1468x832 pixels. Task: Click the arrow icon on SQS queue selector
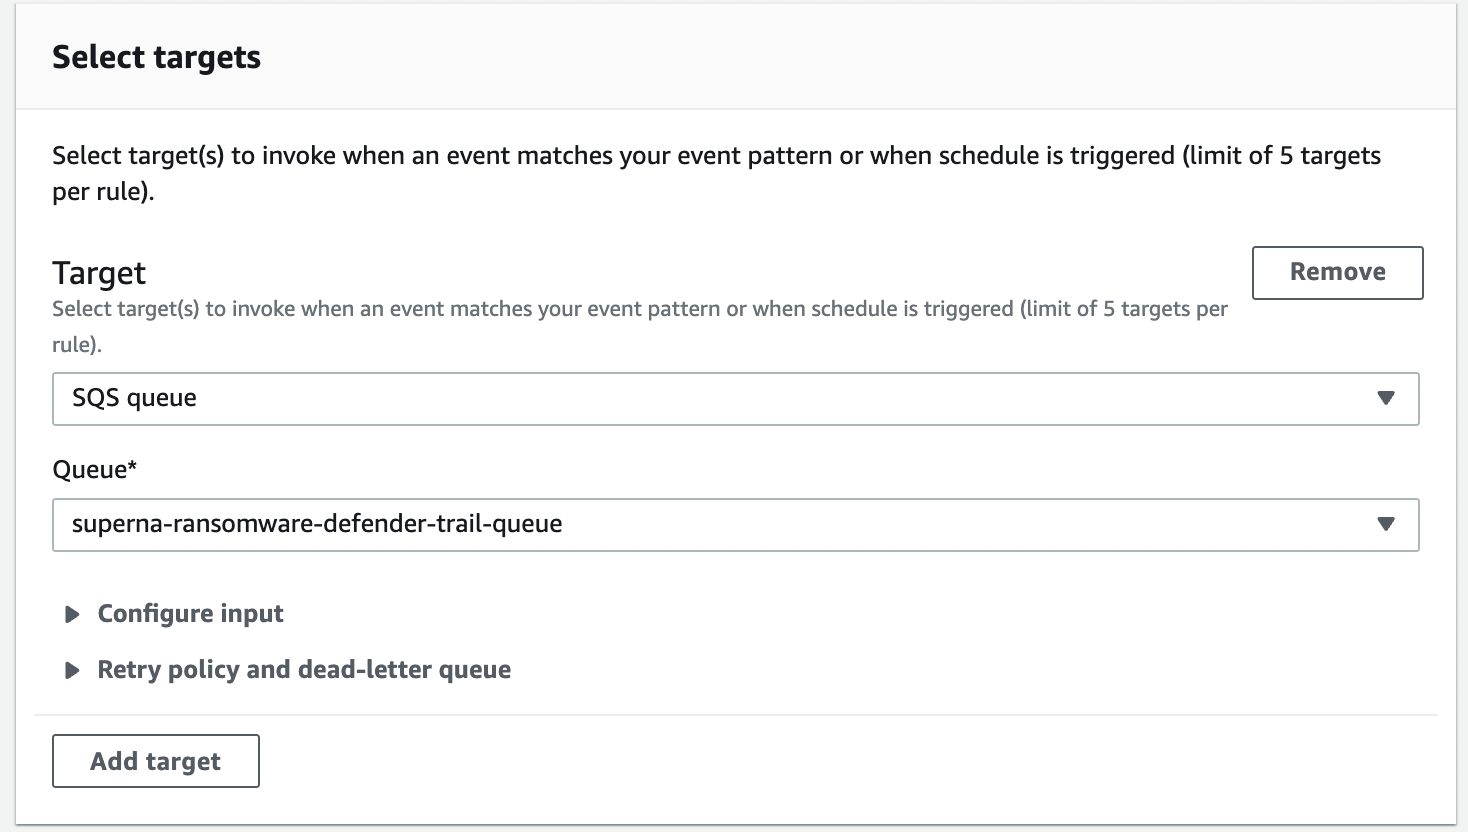(1385, 398)
